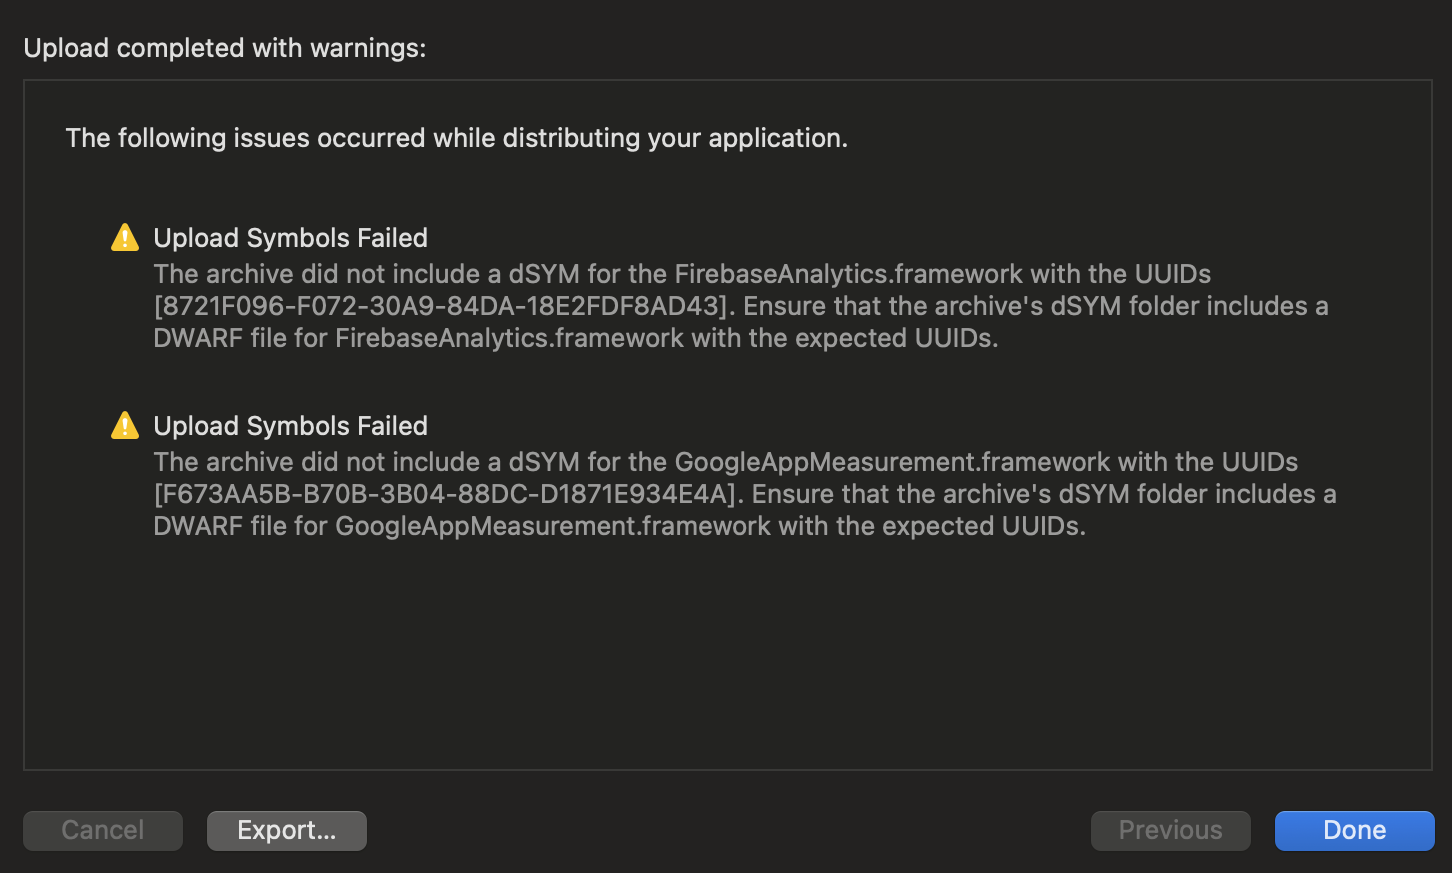Click the dimmed Cancel button
1452x873 pixels.
[103, 830]
